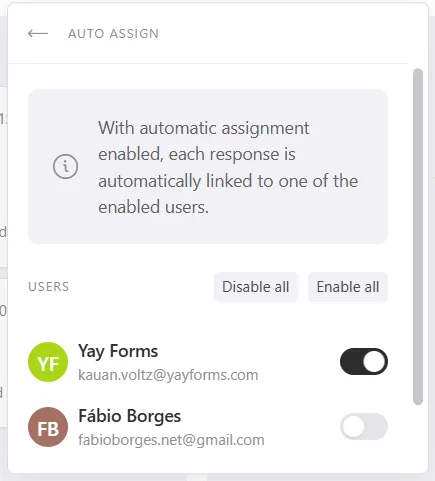Click the kauan.voltz@yayforms.com email
435x481 pixels.
[x=168, y=375]
